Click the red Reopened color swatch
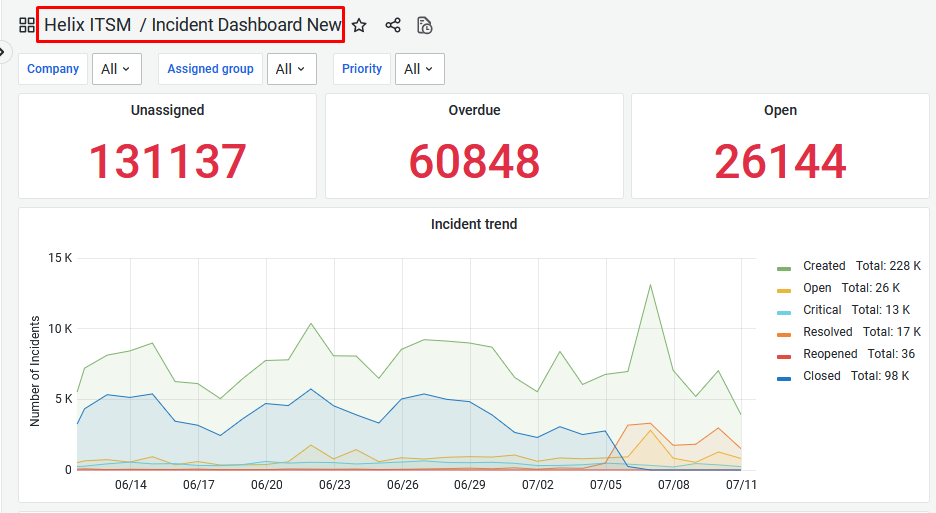Viewport: 936px width, 513px height. [x=784, y=357]
